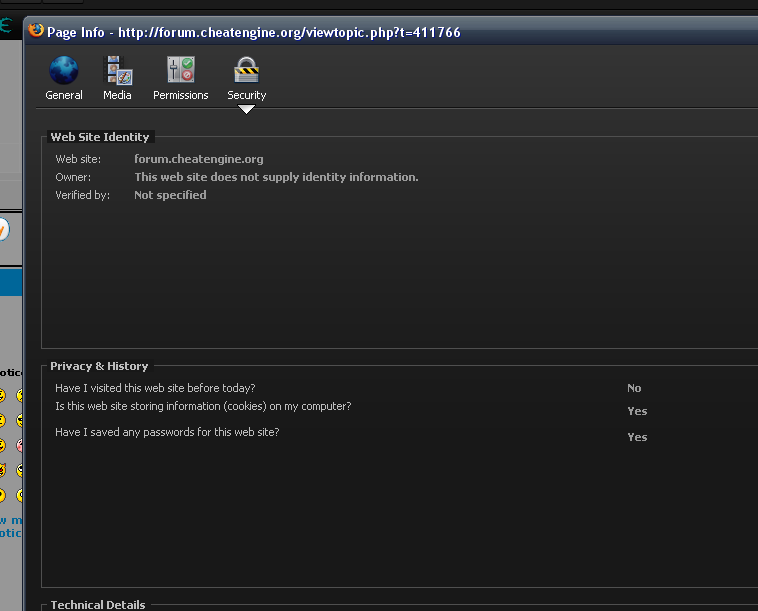This screenshot has height=611, width=758.
Task: Click the Web Site Identity group heading
Action: (x=100, y=137)
